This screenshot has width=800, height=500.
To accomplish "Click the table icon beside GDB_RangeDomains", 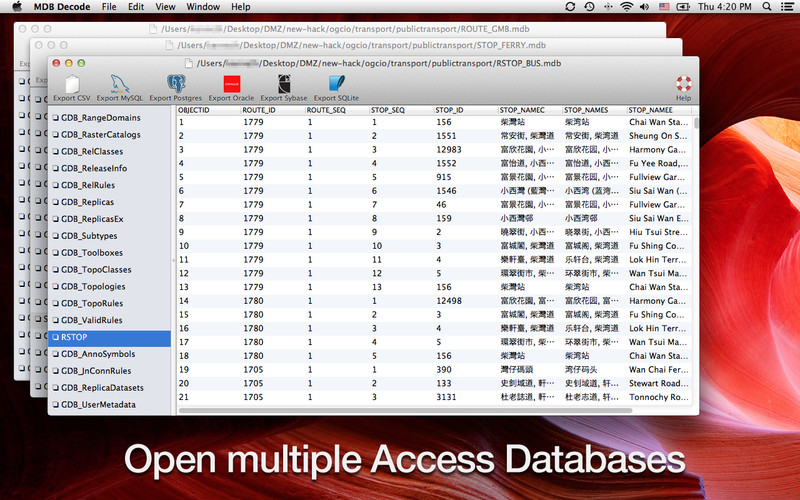I will 56,118.
